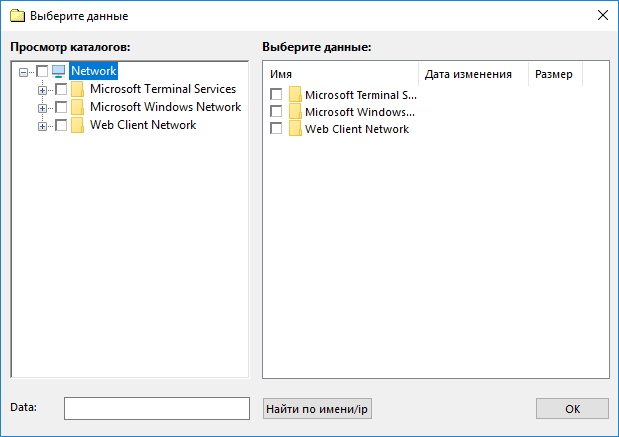Image resolution: width=619 pixels, height=437 pixels.
Task: Tick Microsoft Terminal Services checkbox in tree
Action: point(61,89)
